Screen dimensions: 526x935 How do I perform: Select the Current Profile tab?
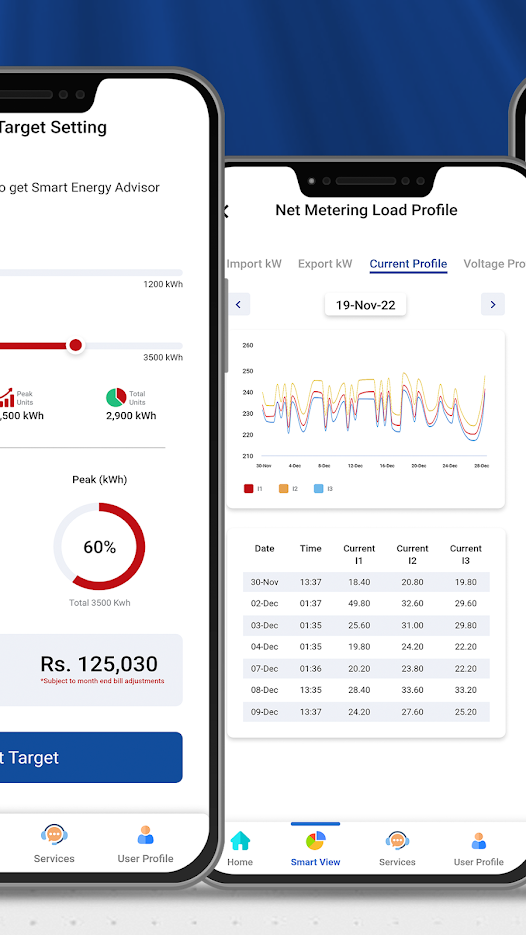(x=409, y=264)
